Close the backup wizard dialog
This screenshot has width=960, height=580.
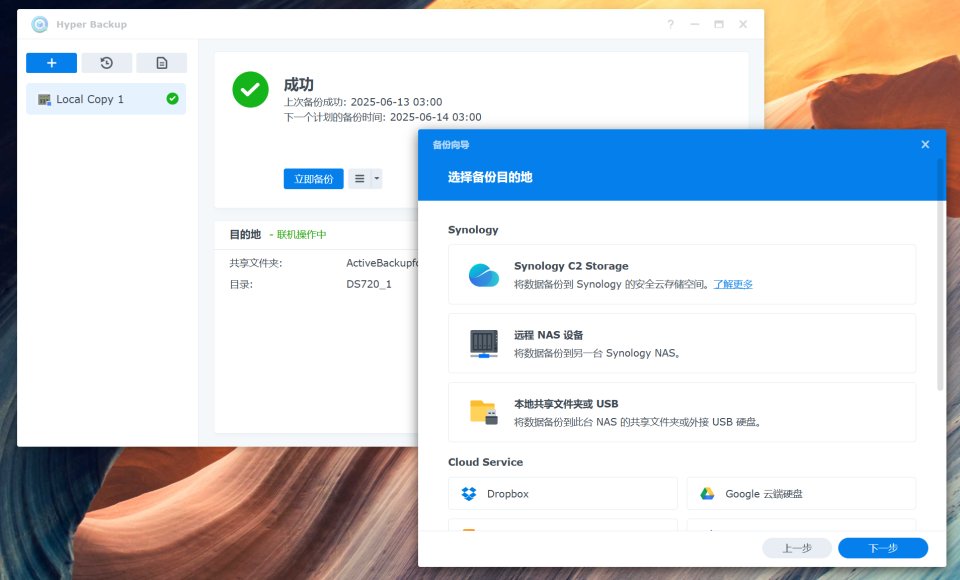[925, 145]
